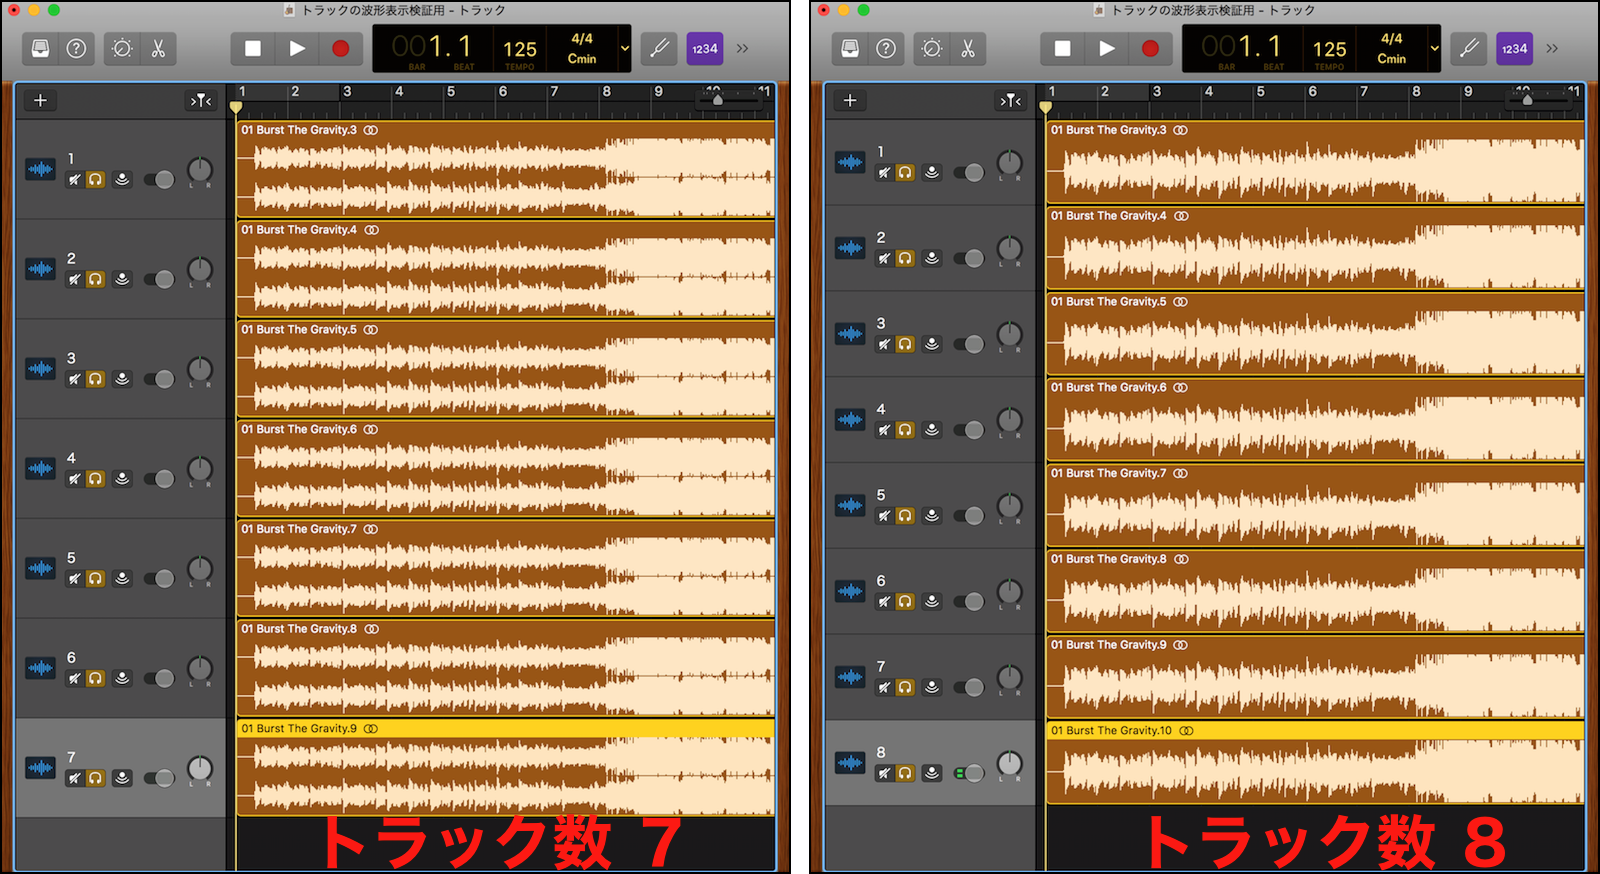Open the scissors Editors button in right window
Viewport: 1600px width, 874px height.
click(x=968, y=49)
